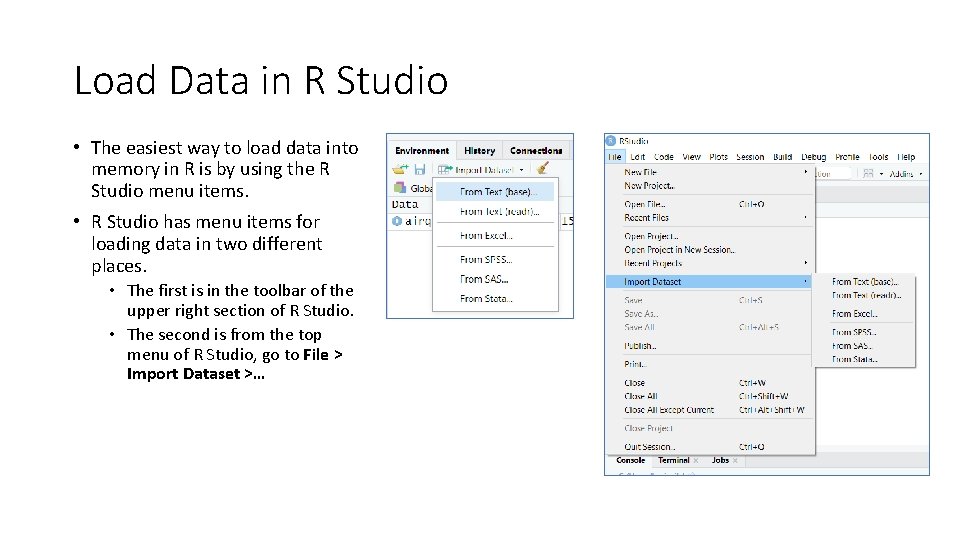The height and width of the screenshot is (540, 960).
Task: Open the Plots menu
Action: click(718, 157)
